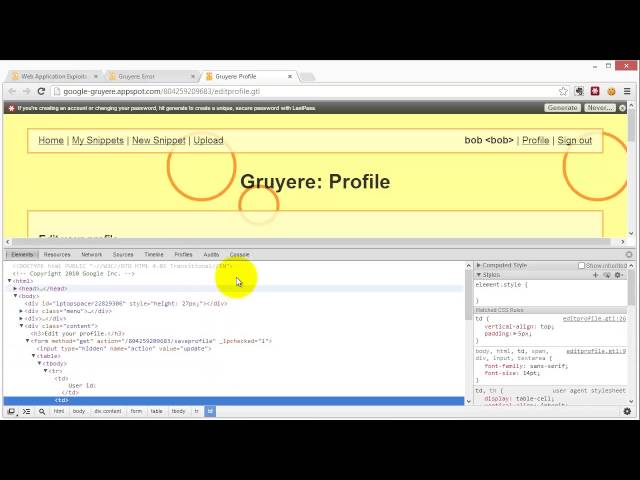
Task: Close the Gruyere Error tab
Action: [x=193, y=76]
